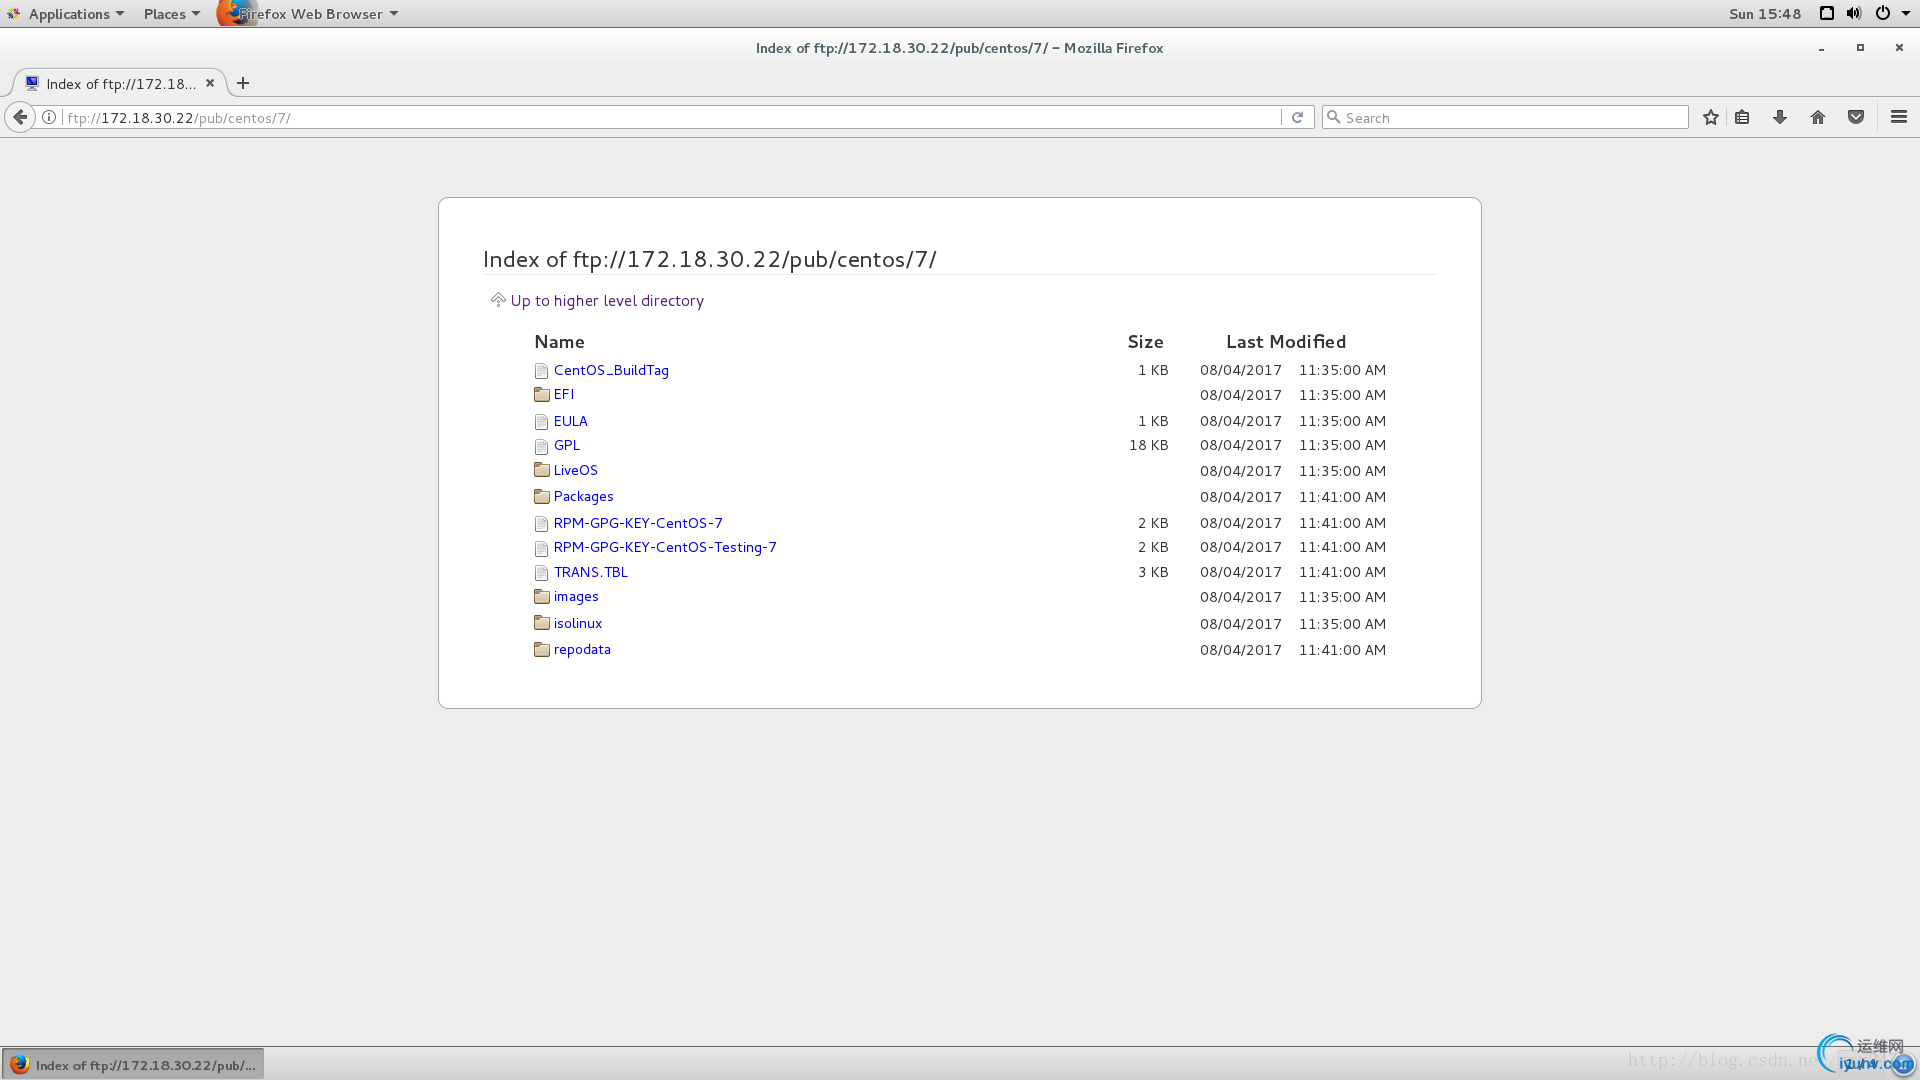The height and width of the screenshot is (1080, 1920).
Task: Click the images folder icon
Action: (541, 597)
